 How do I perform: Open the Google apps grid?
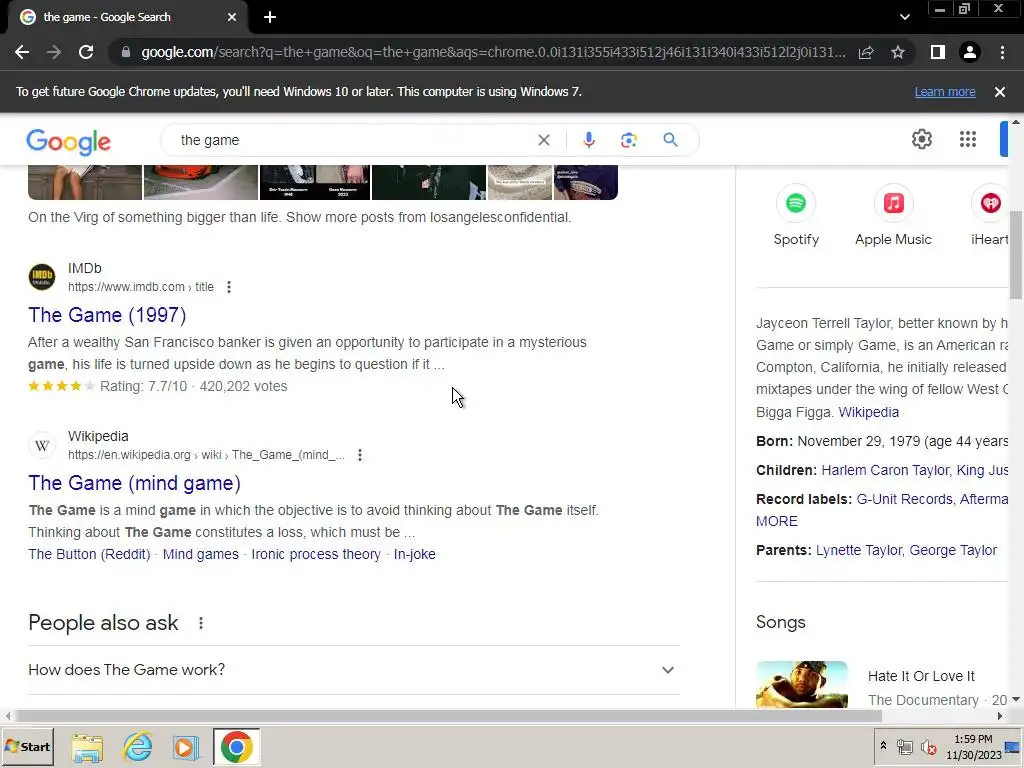(x=968, y=139)
